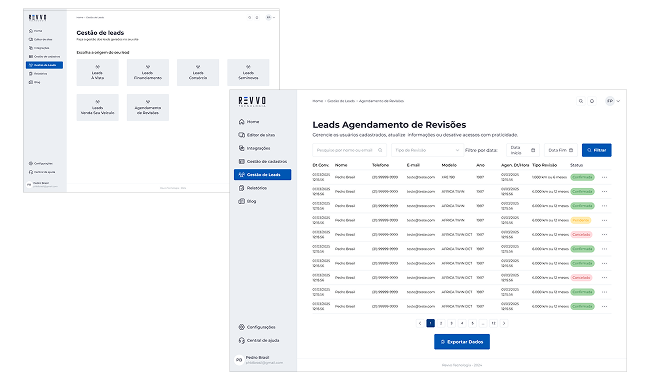Select page 5 in pagination
This screenshot has width=650, height=382.
tap(473, 323)
